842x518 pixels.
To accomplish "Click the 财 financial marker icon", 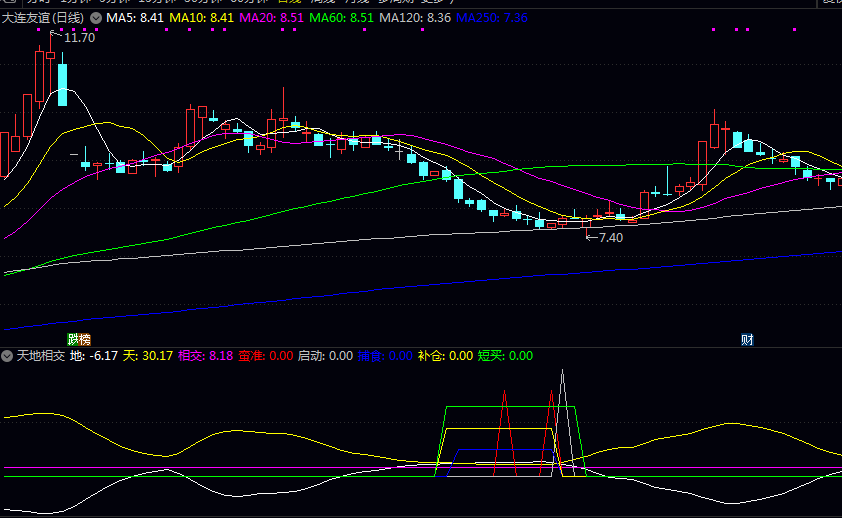I will [747, 340].
